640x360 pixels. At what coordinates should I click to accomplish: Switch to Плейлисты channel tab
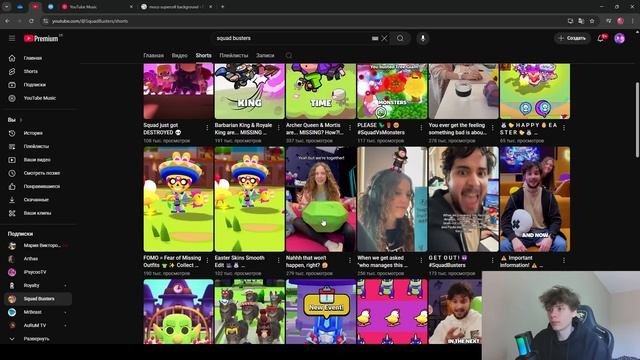pos(234,56)
